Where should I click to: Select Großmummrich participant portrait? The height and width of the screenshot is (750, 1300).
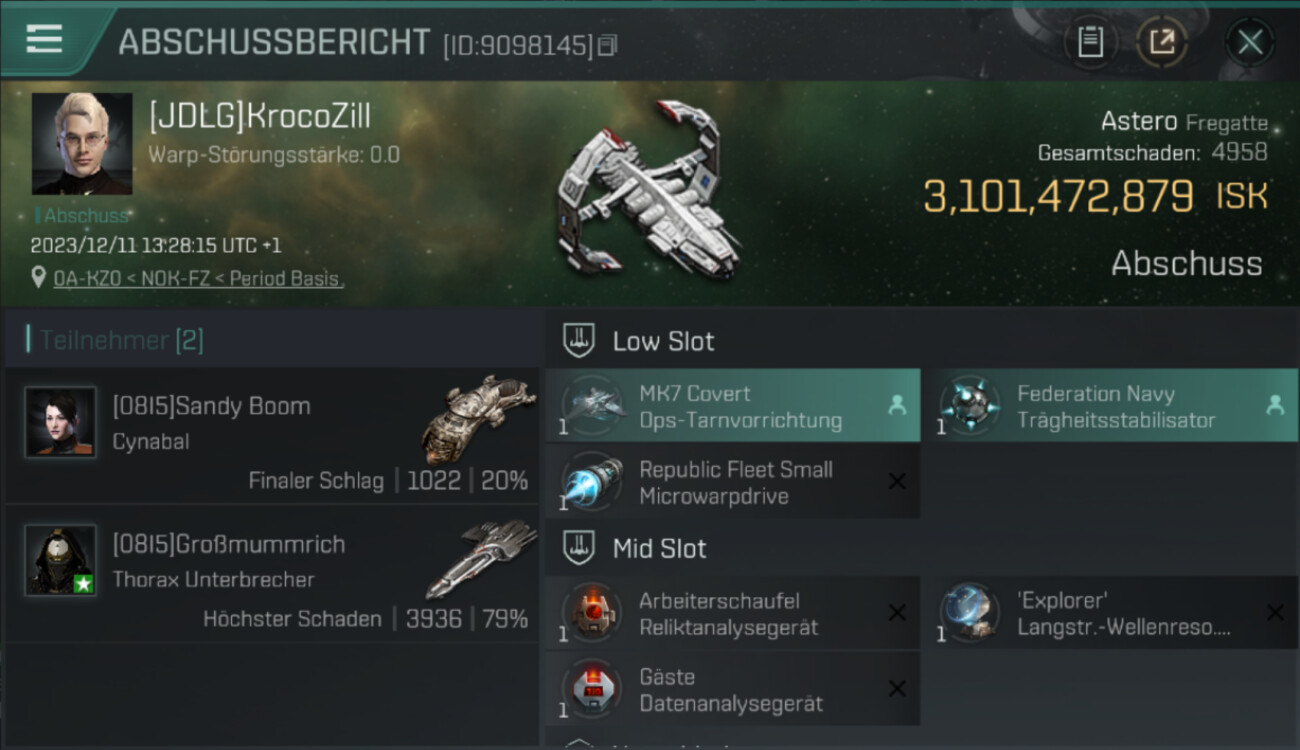60,559
